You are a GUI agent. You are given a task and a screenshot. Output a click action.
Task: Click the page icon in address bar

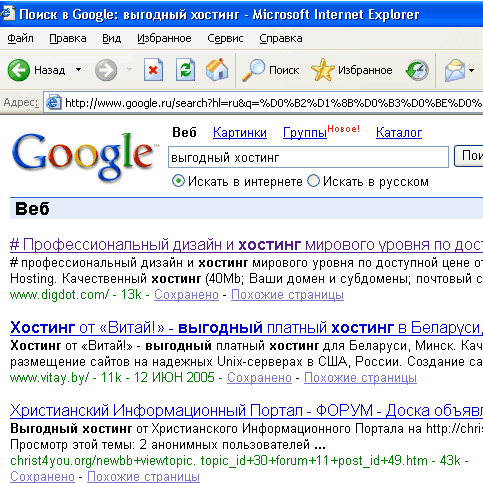pos(53,102)
